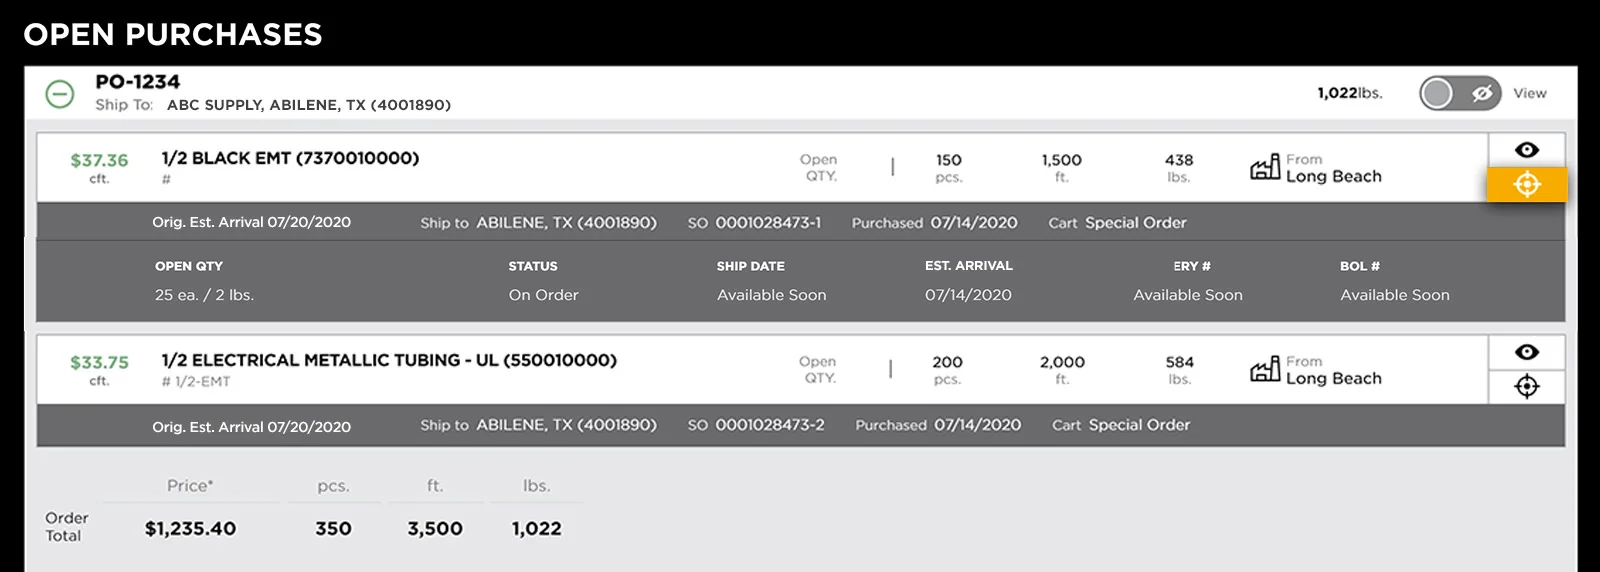Image resolution: width=1600 pixels, height=572 pixels.
Task: Click the orange track target icon
Action: tap(1526, 185)
